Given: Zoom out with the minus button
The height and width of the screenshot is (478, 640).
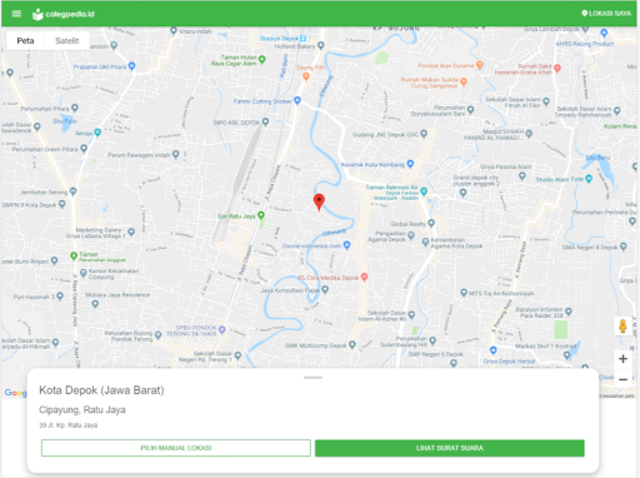Looking at the screenshot, I should coord(623,380).
